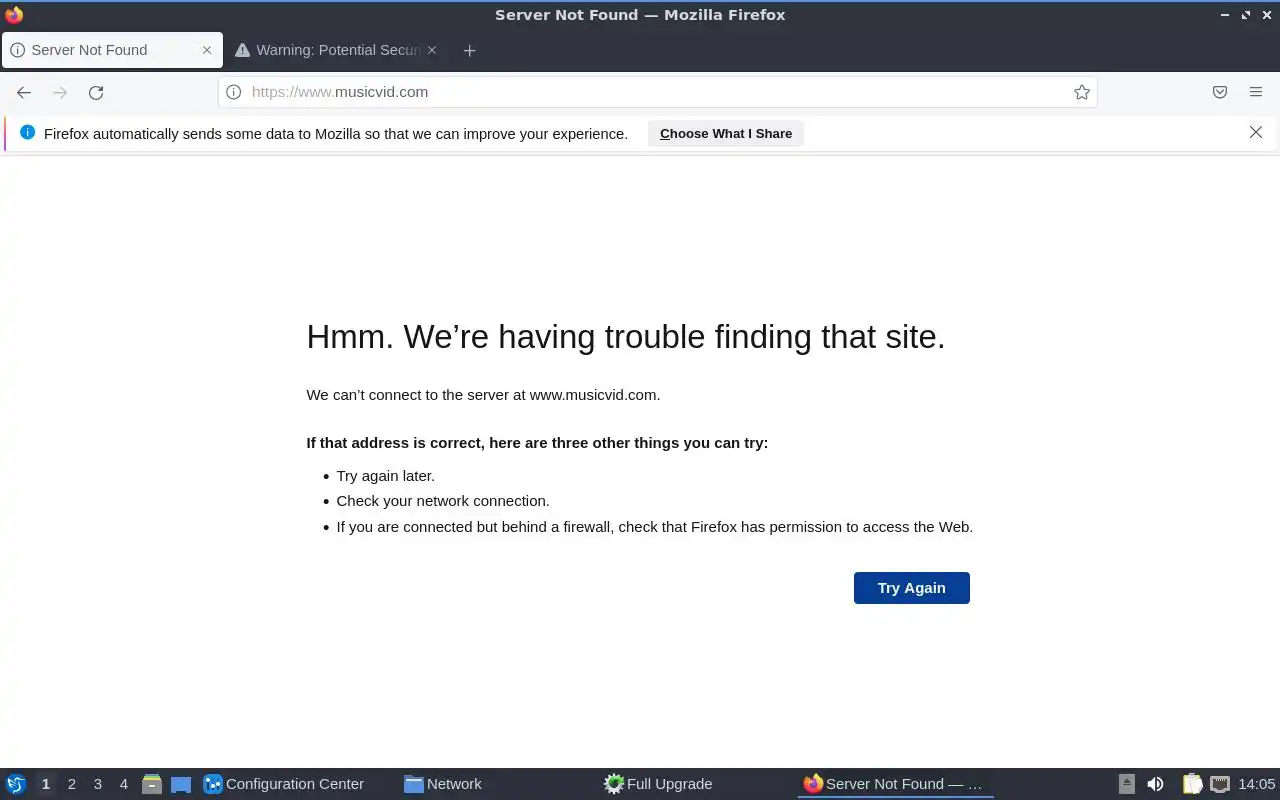
Task: Click the removable media tray icon
Action: pos(1127,784)
